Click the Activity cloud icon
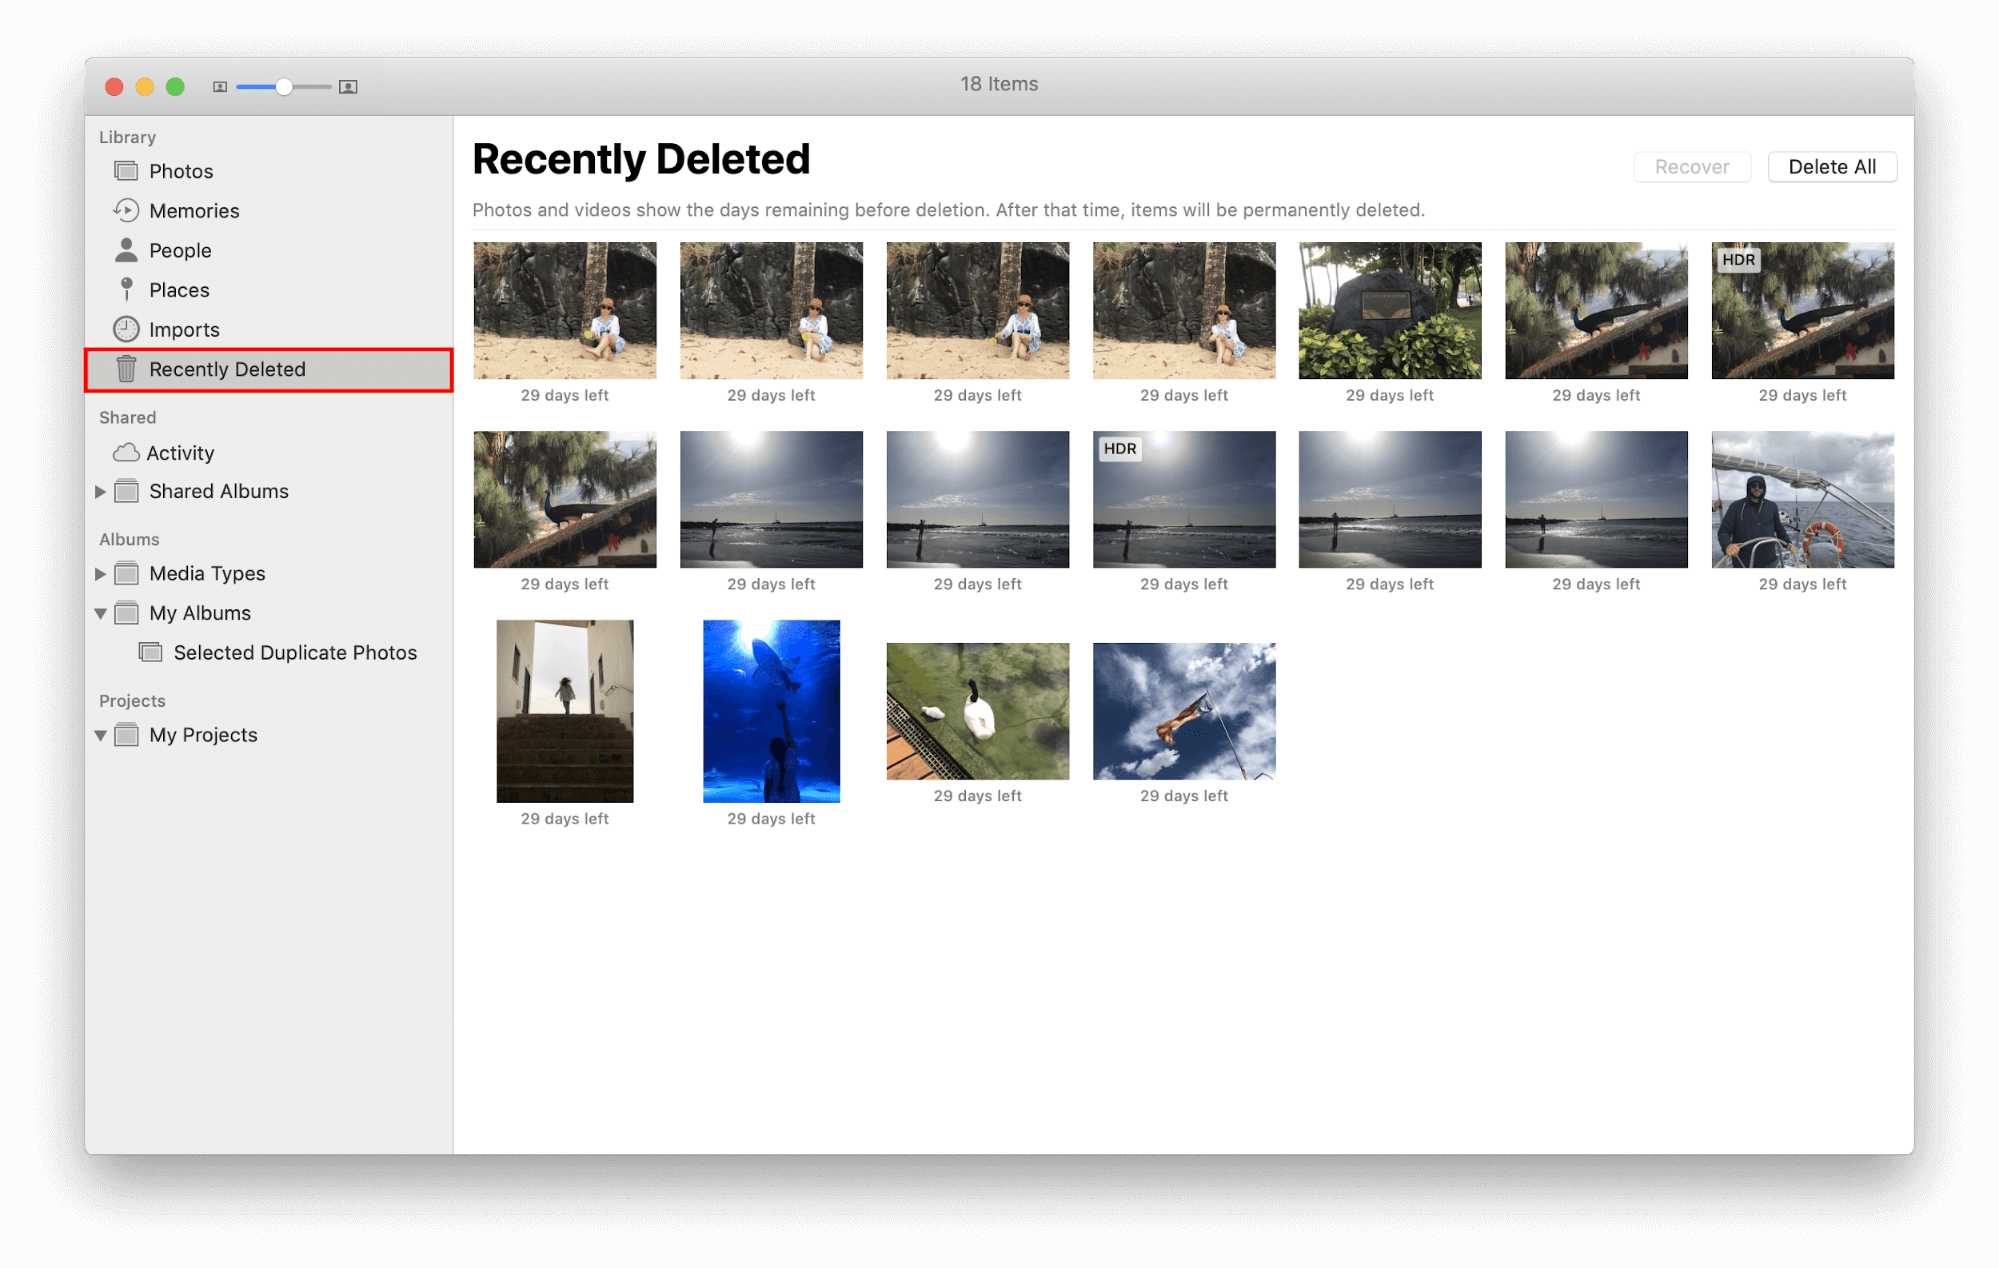Image resolution: width=1999 pixels, height=1268 pixels. tap(126, 453)
